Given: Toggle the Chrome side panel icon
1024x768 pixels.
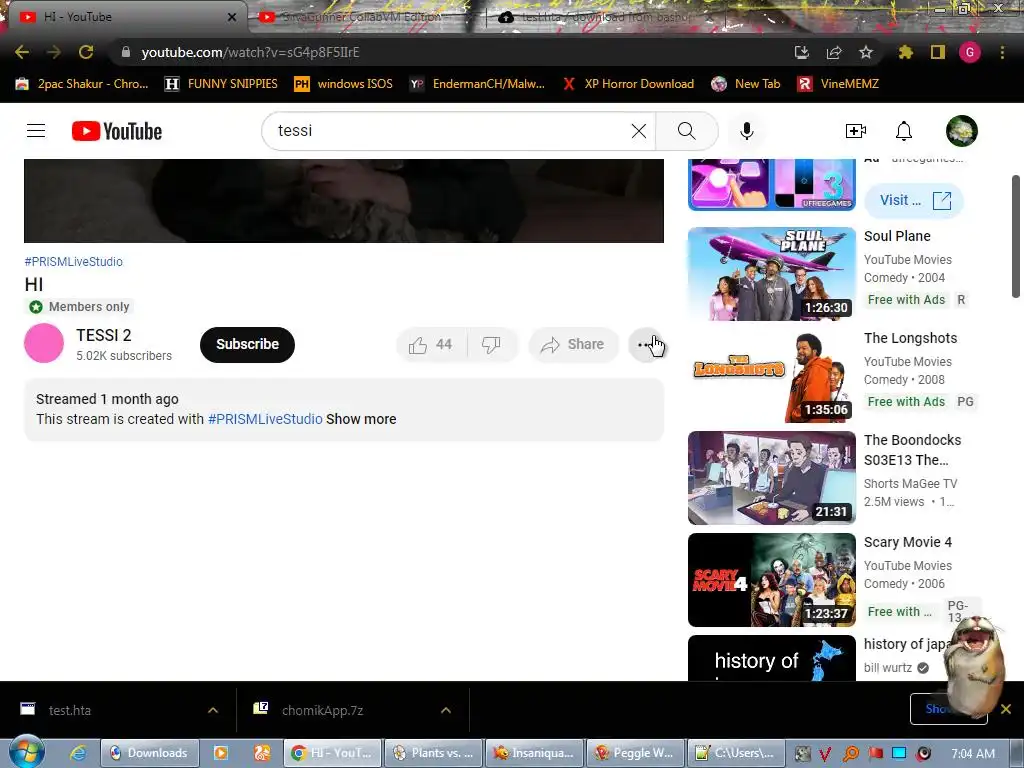Looking at the screenshot, I should [938, 52].
